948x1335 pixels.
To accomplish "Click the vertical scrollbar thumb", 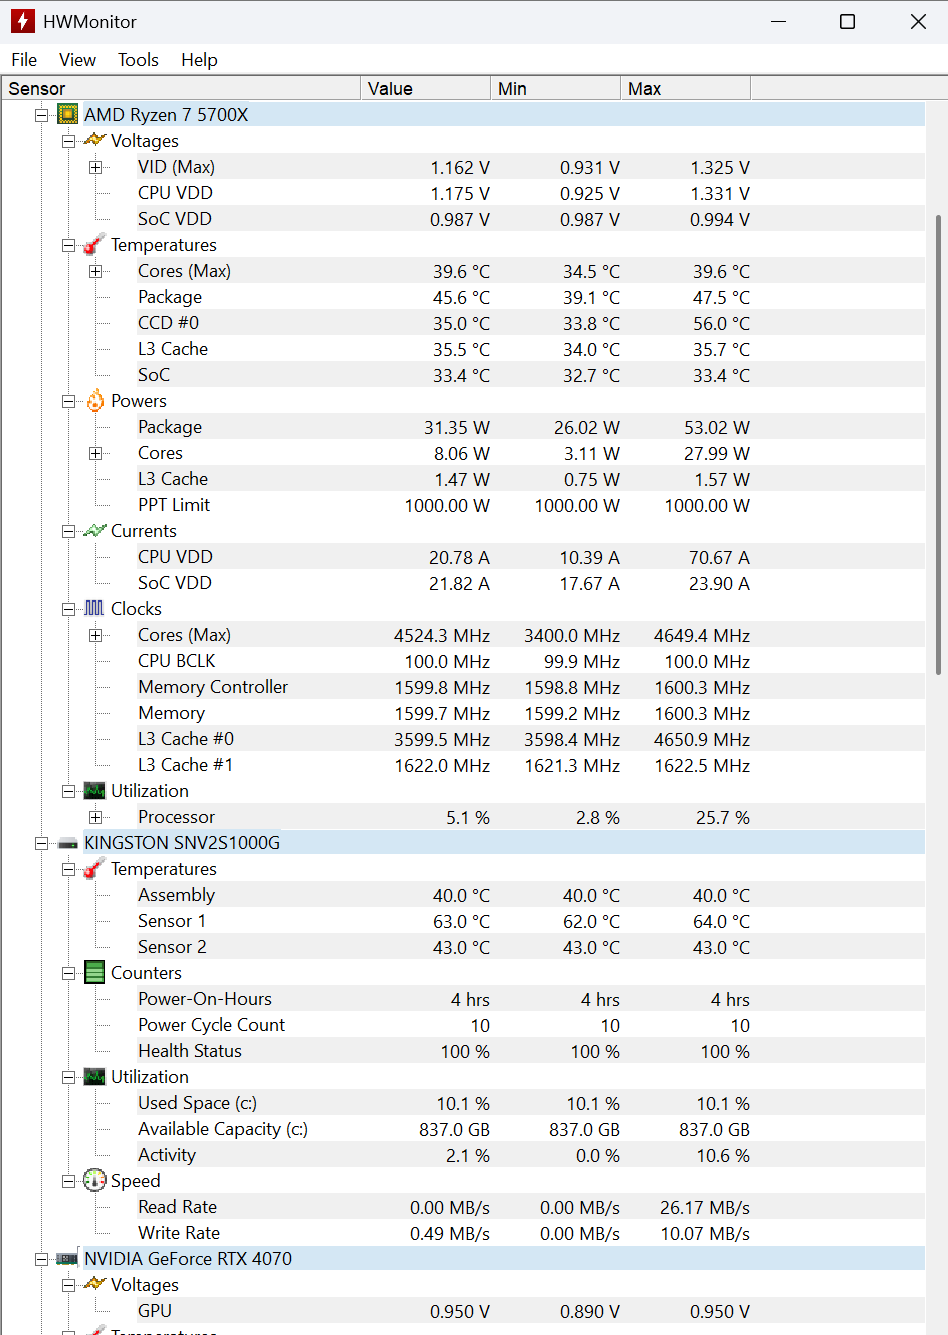I will click(x=938, y=445).
